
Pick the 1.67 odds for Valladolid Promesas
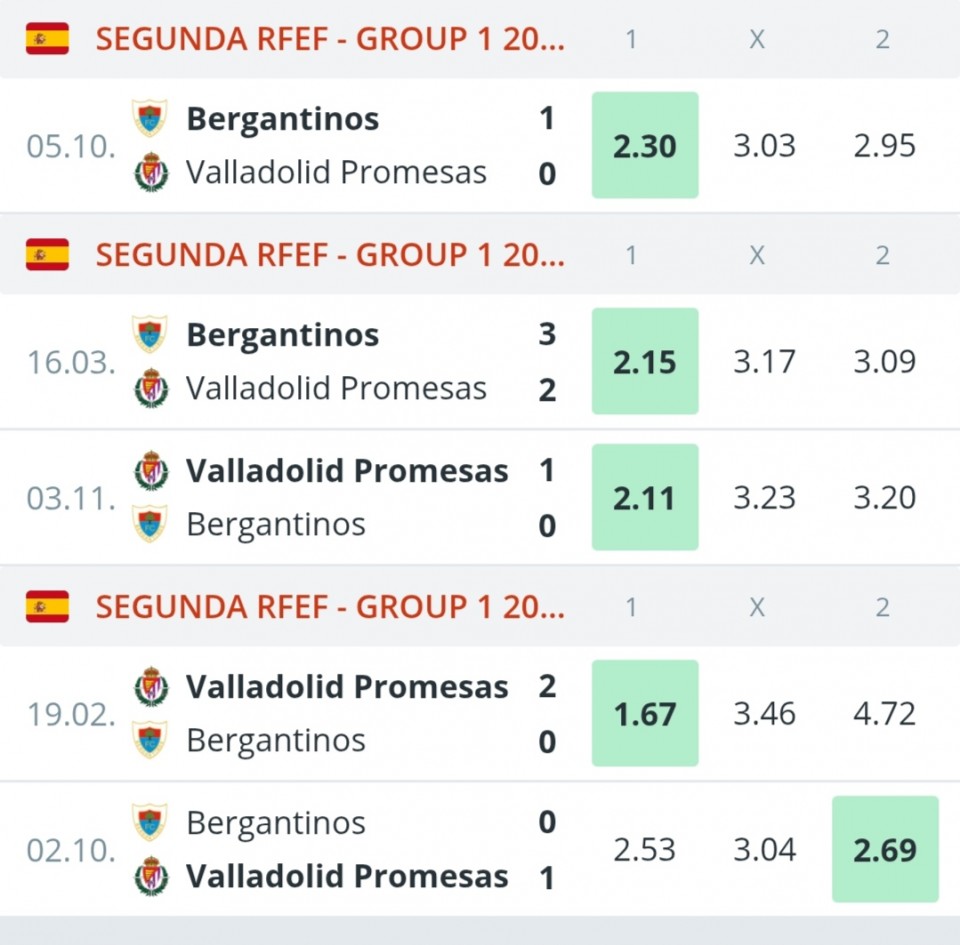pos(645,714)
